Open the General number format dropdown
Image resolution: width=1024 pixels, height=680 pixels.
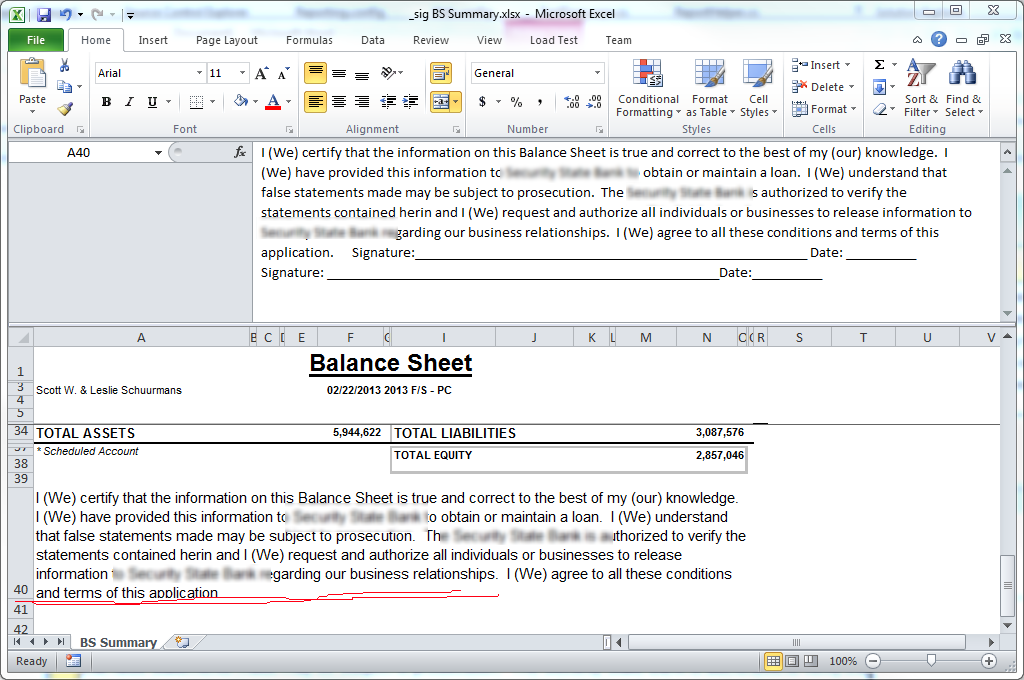click(x=597, y=73)
